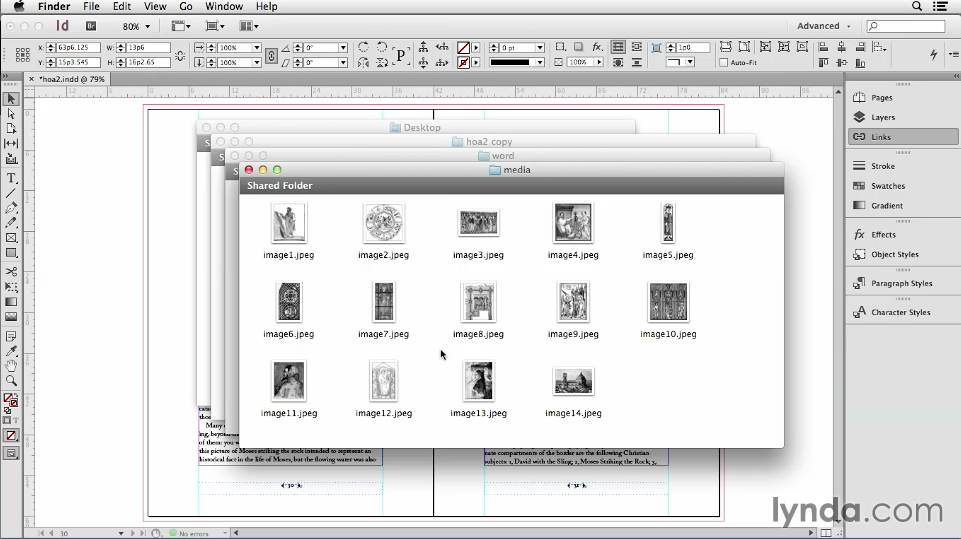Select the Rectangle Frame tool
The width and height of the screenshot is (961, 539).
click(x=11, y=238)
